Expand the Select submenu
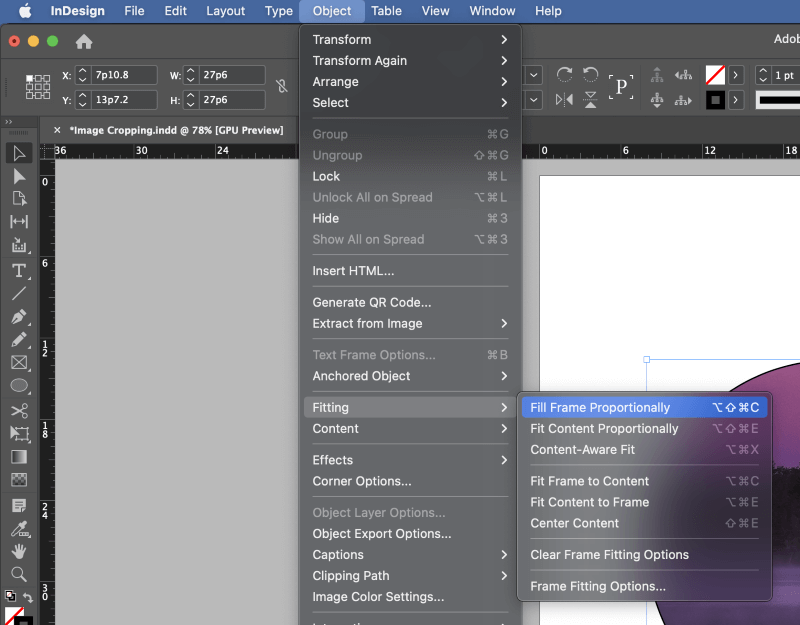The width and height of the screenshot is (800, 625). point(410,103)
